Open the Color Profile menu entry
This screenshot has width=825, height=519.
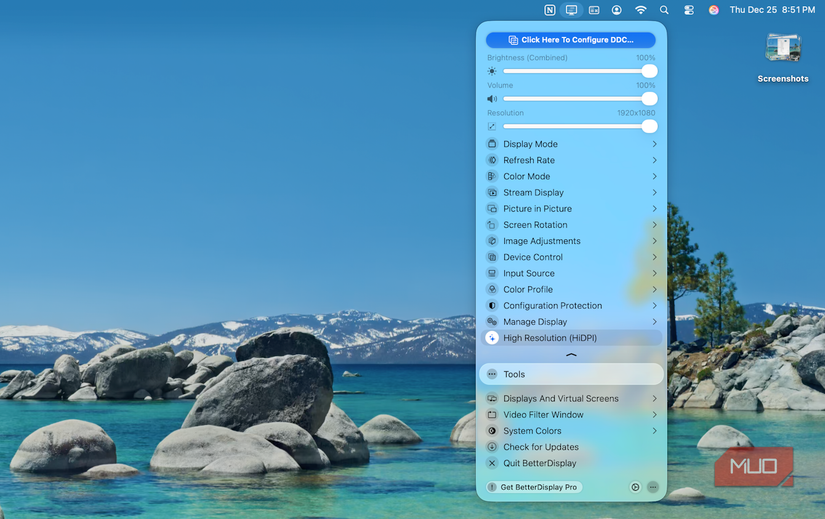[x=571, y=290]
